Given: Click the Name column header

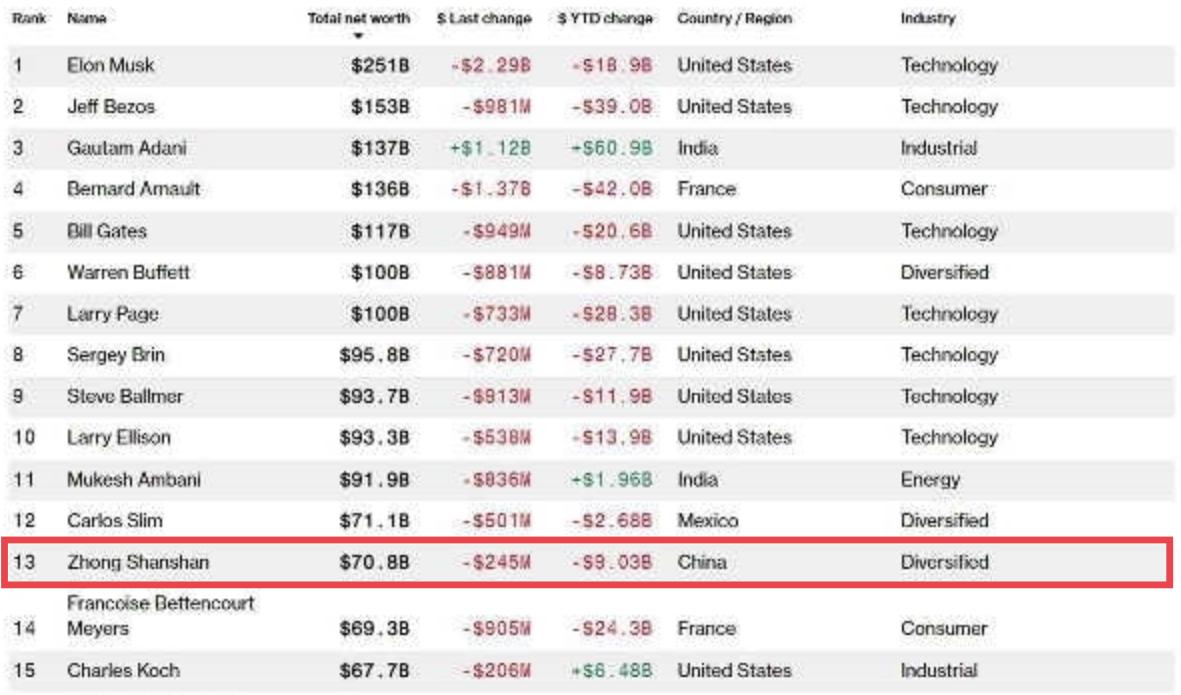Looking at the screenshot, I should (87, 18).
